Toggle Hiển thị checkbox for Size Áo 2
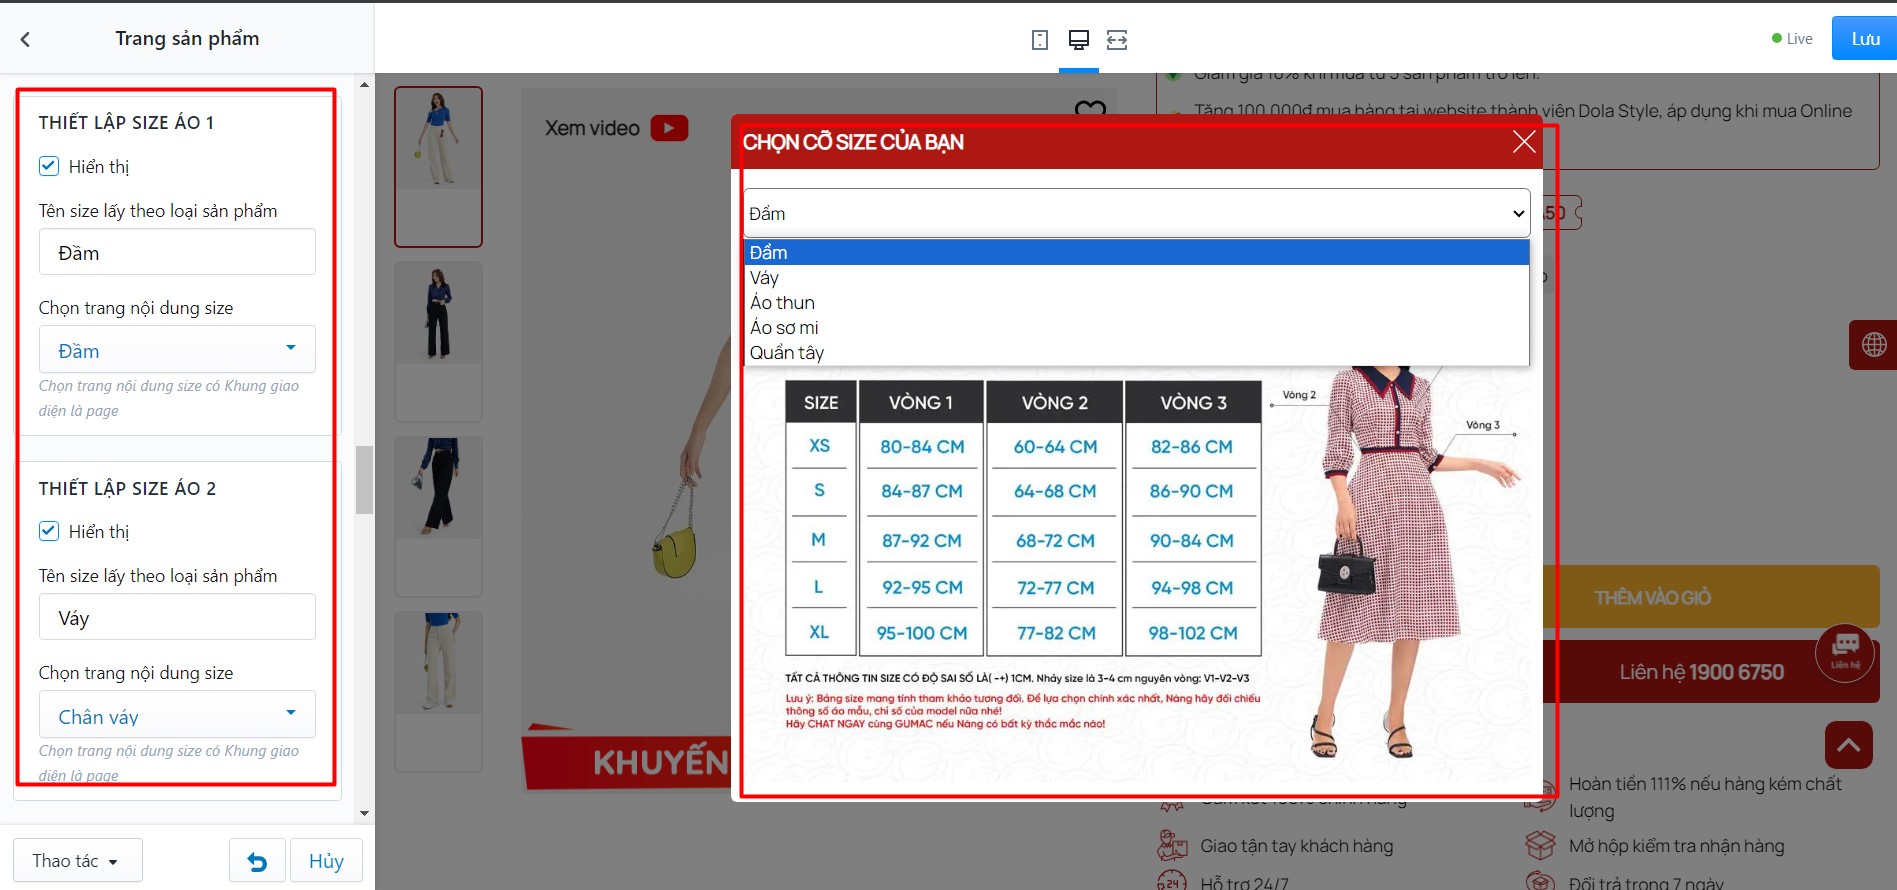This screenshot has width=1897, height=890. click(49, 531)
